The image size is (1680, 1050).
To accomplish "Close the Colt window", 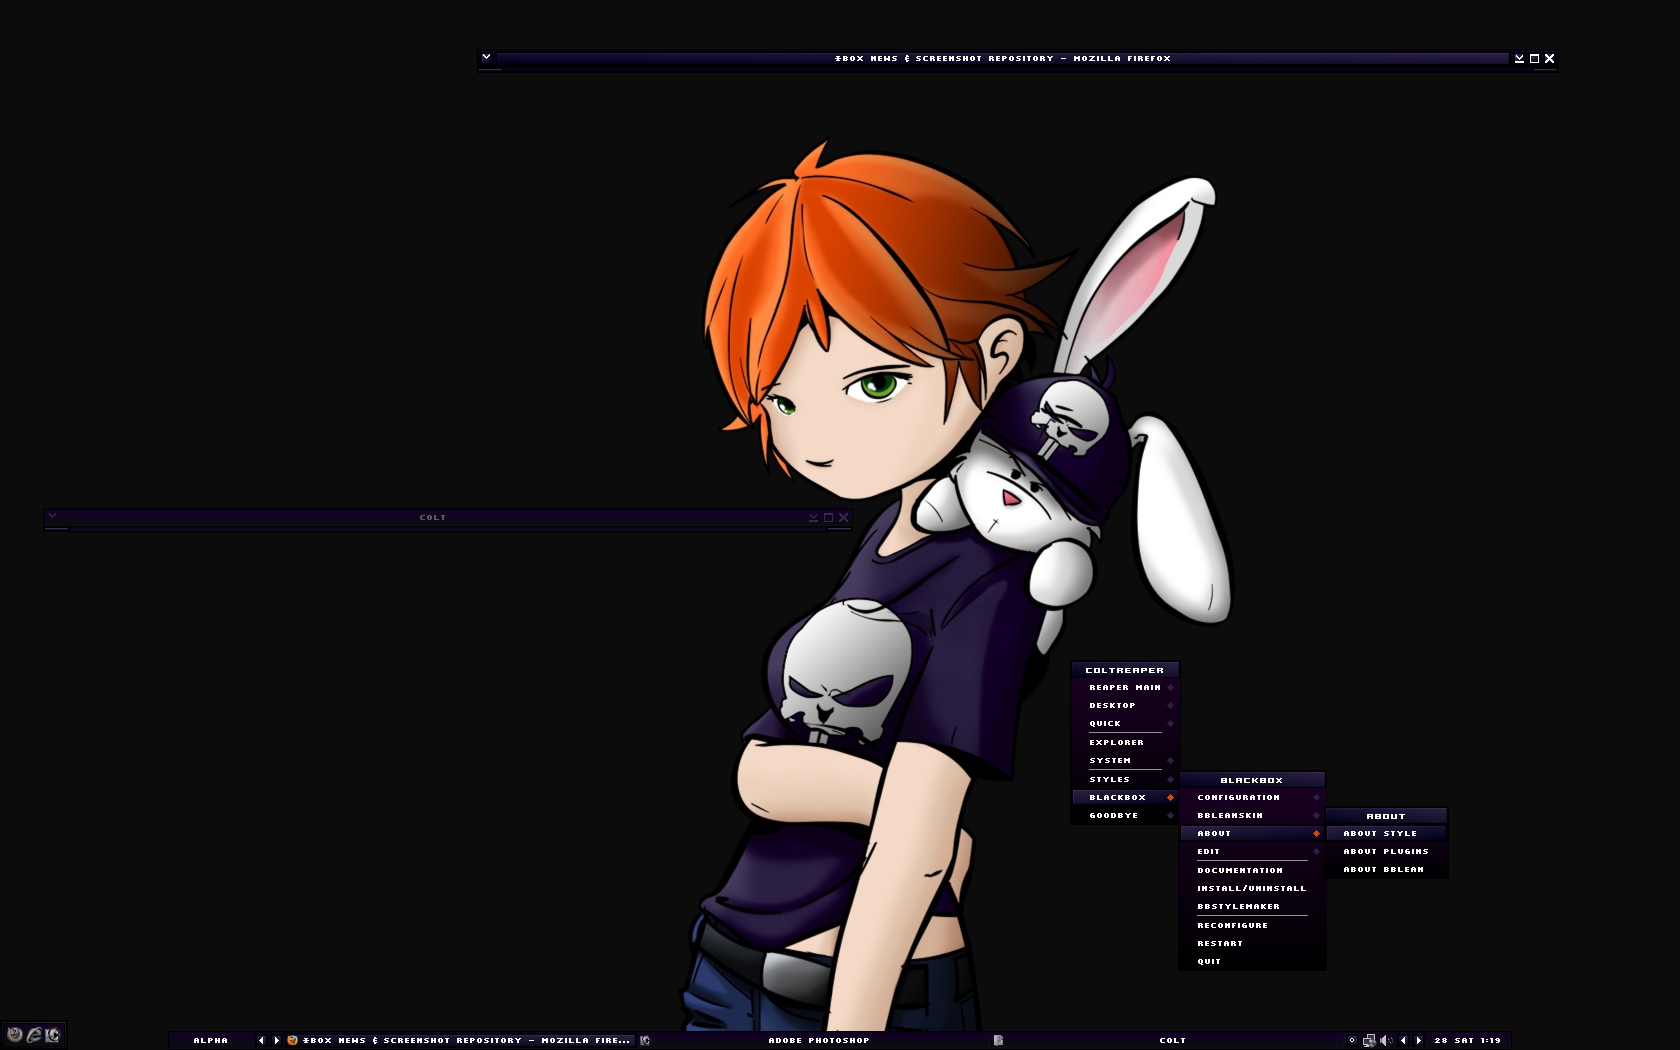I will (x=843, y=517).
